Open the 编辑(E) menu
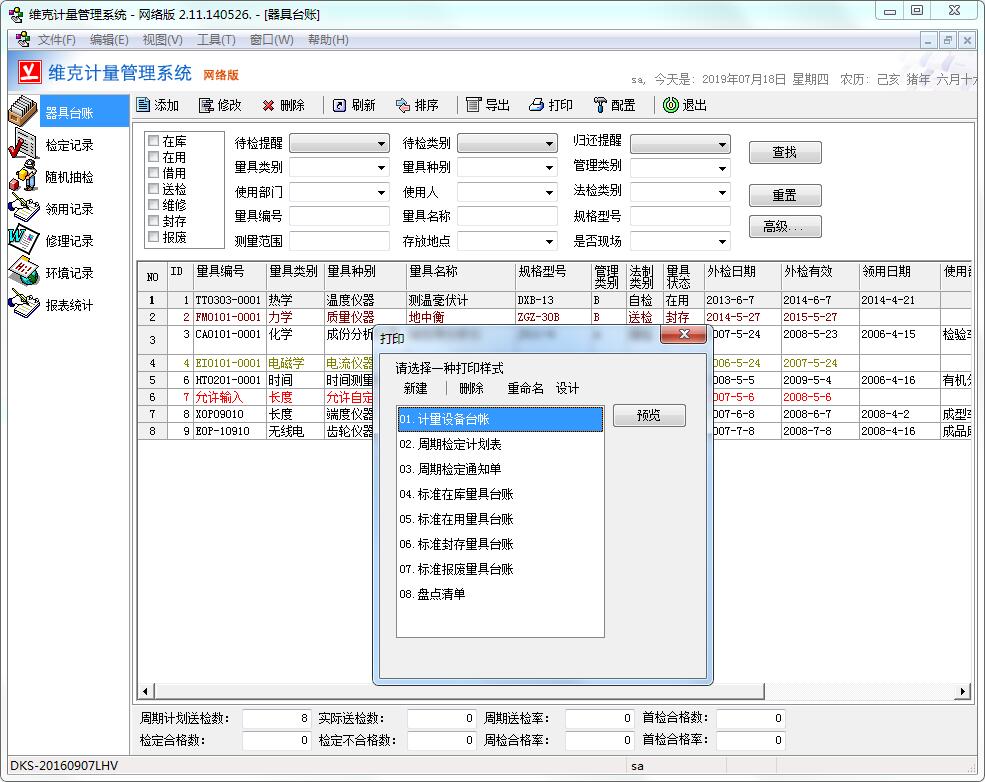This screenshot has width=985, height=782. (109, 40)
